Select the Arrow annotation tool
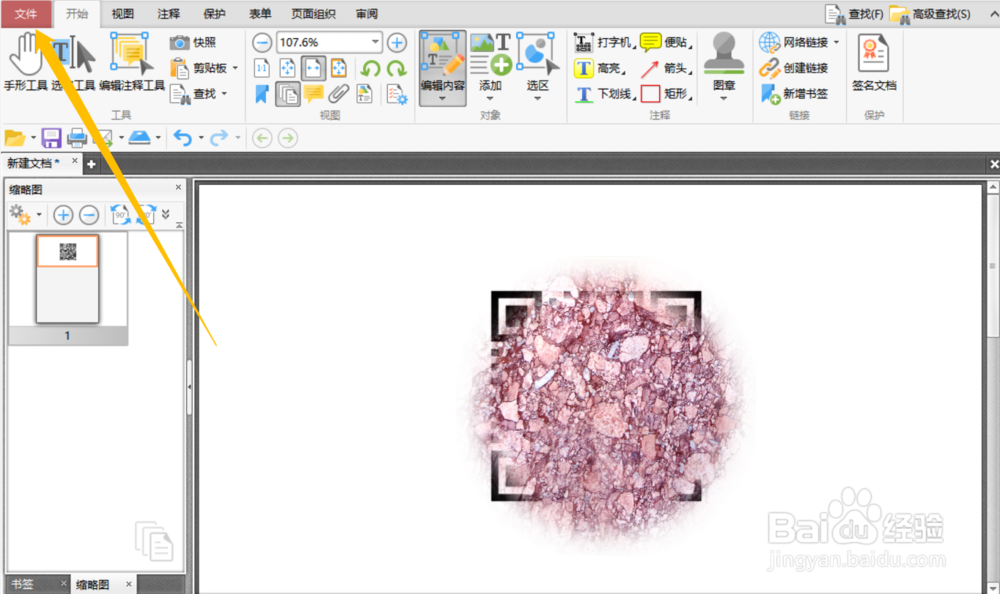The height and width of the screenshot is (594, 1000). pos(666,68)
